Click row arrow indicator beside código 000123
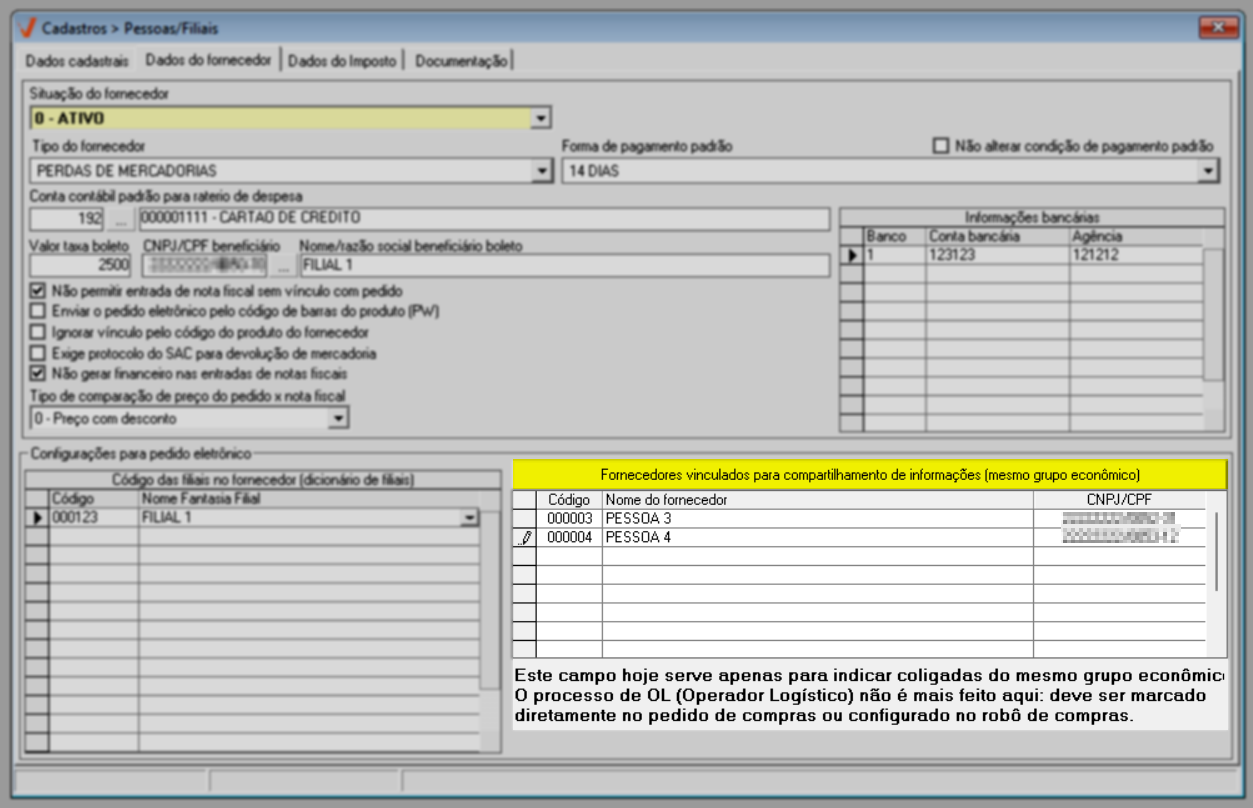This screenshot has height=808, width=1253. click(37, 517)
